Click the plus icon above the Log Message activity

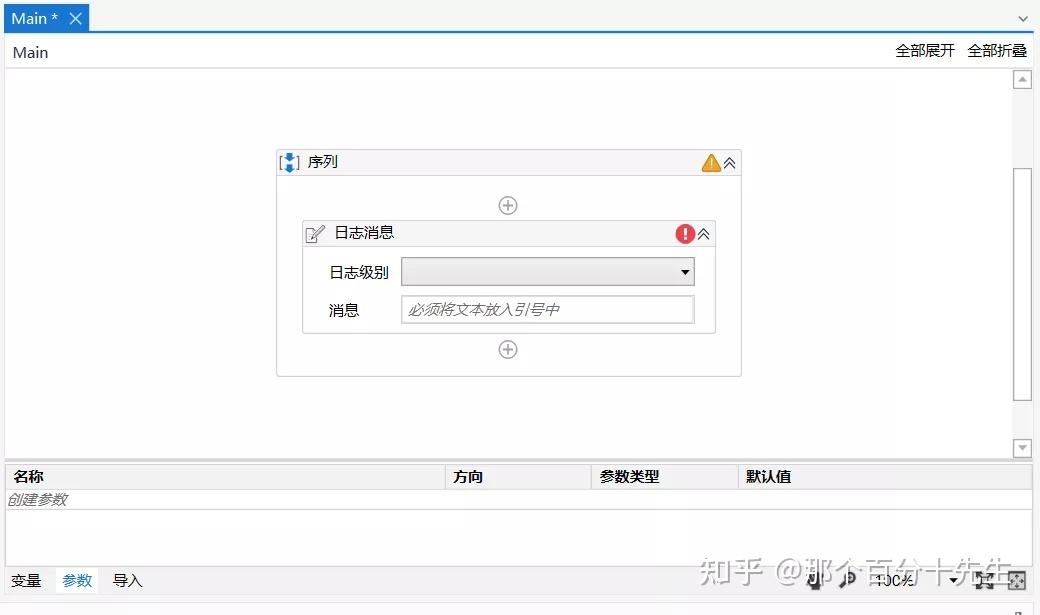507,205
